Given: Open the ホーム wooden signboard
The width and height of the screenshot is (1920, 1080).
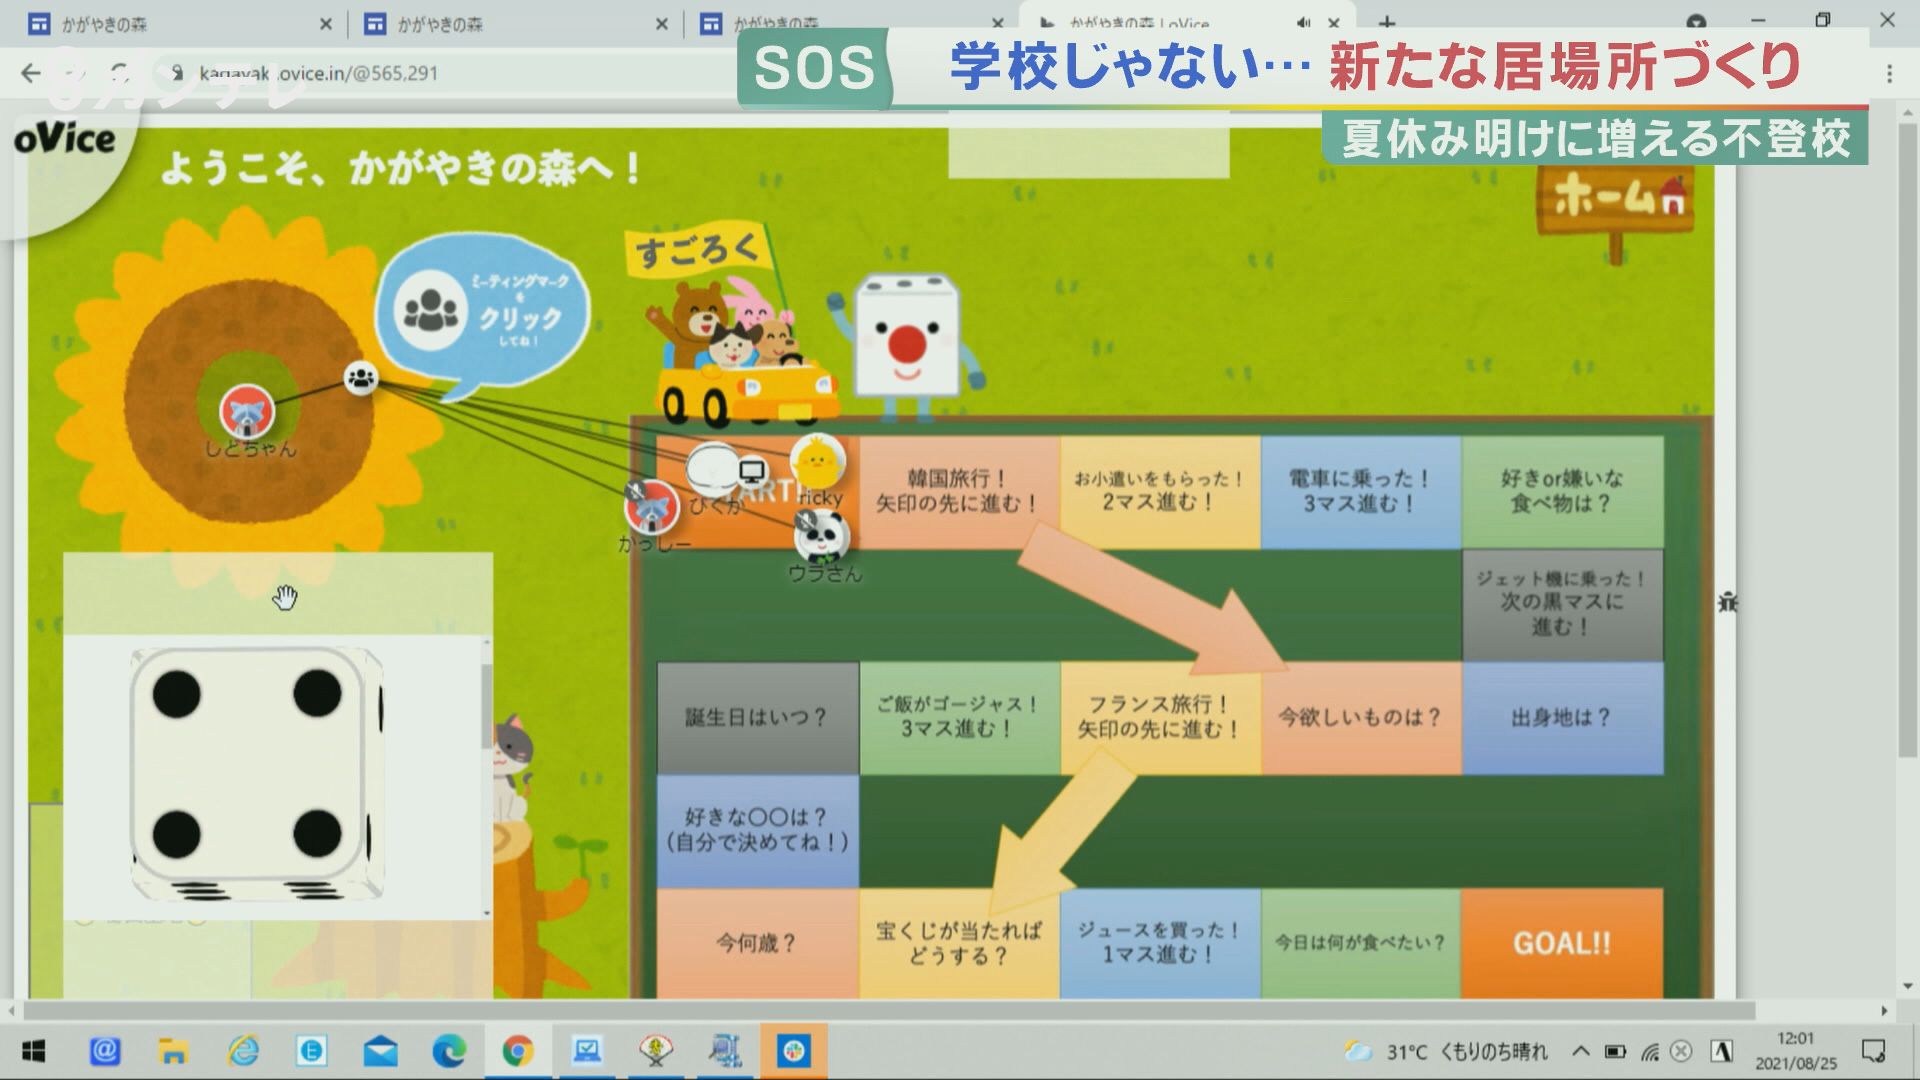Looking at the screenshot, I should 1617,201.
